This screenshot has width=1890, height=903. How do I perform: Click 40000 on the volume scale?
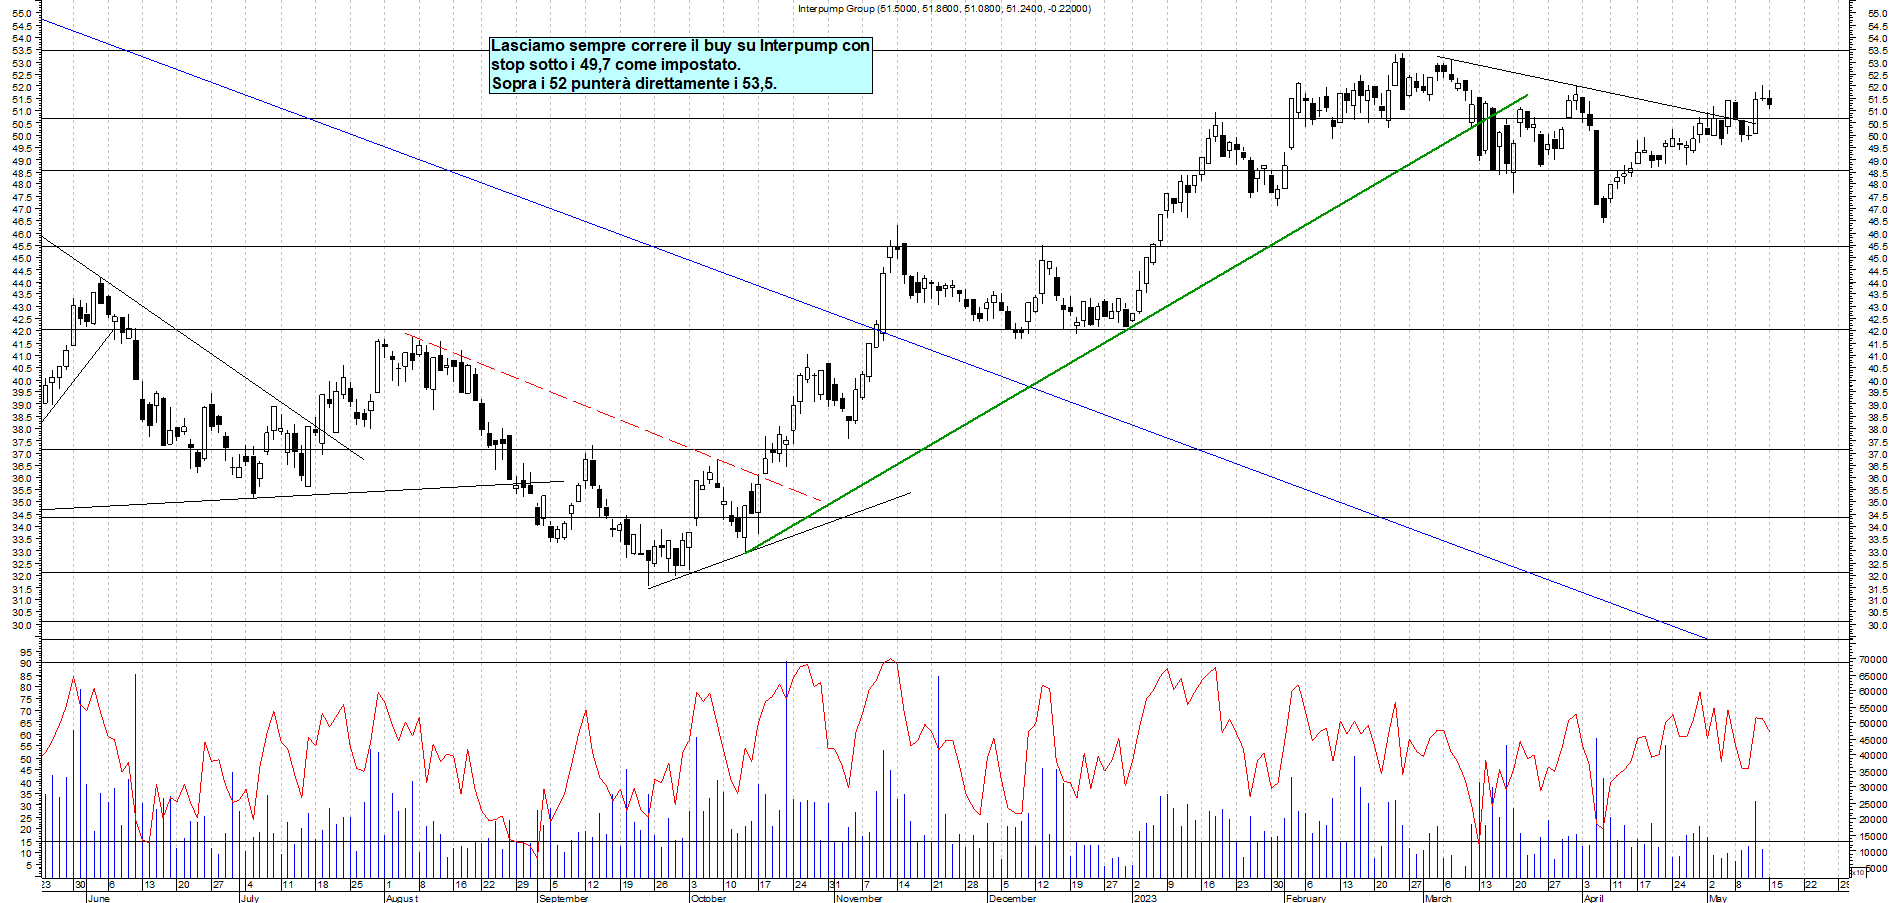click(x=1873, y=756)
